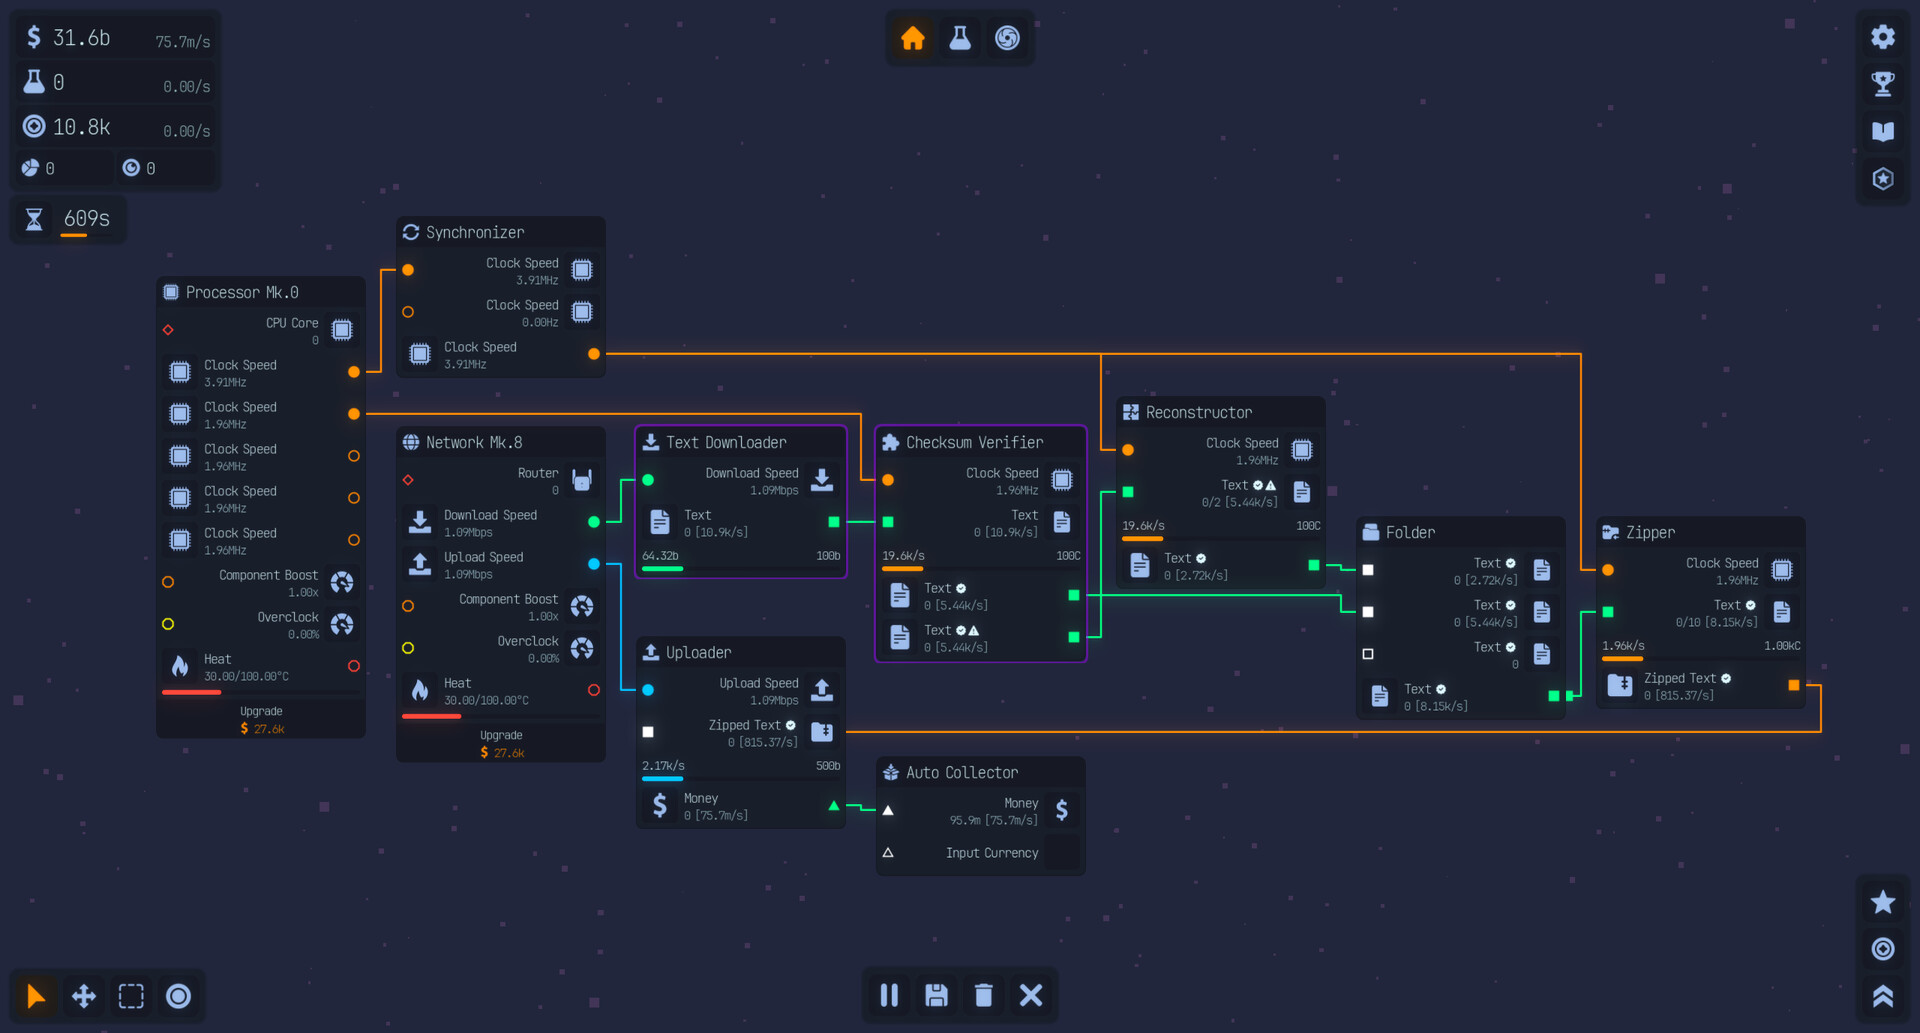Save the current layout with floppy disk icon

coord(936,995)
